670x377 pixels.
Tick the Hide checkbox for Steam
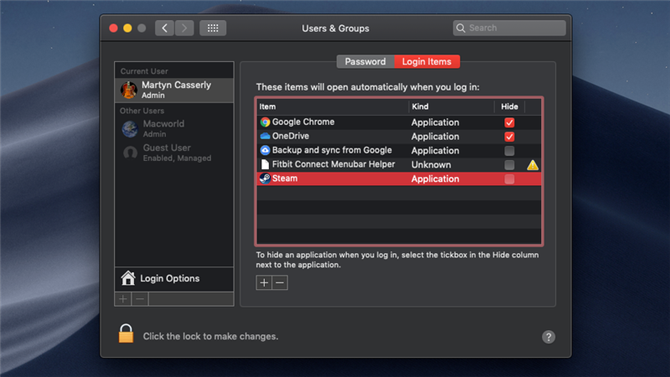click(509, 179)
